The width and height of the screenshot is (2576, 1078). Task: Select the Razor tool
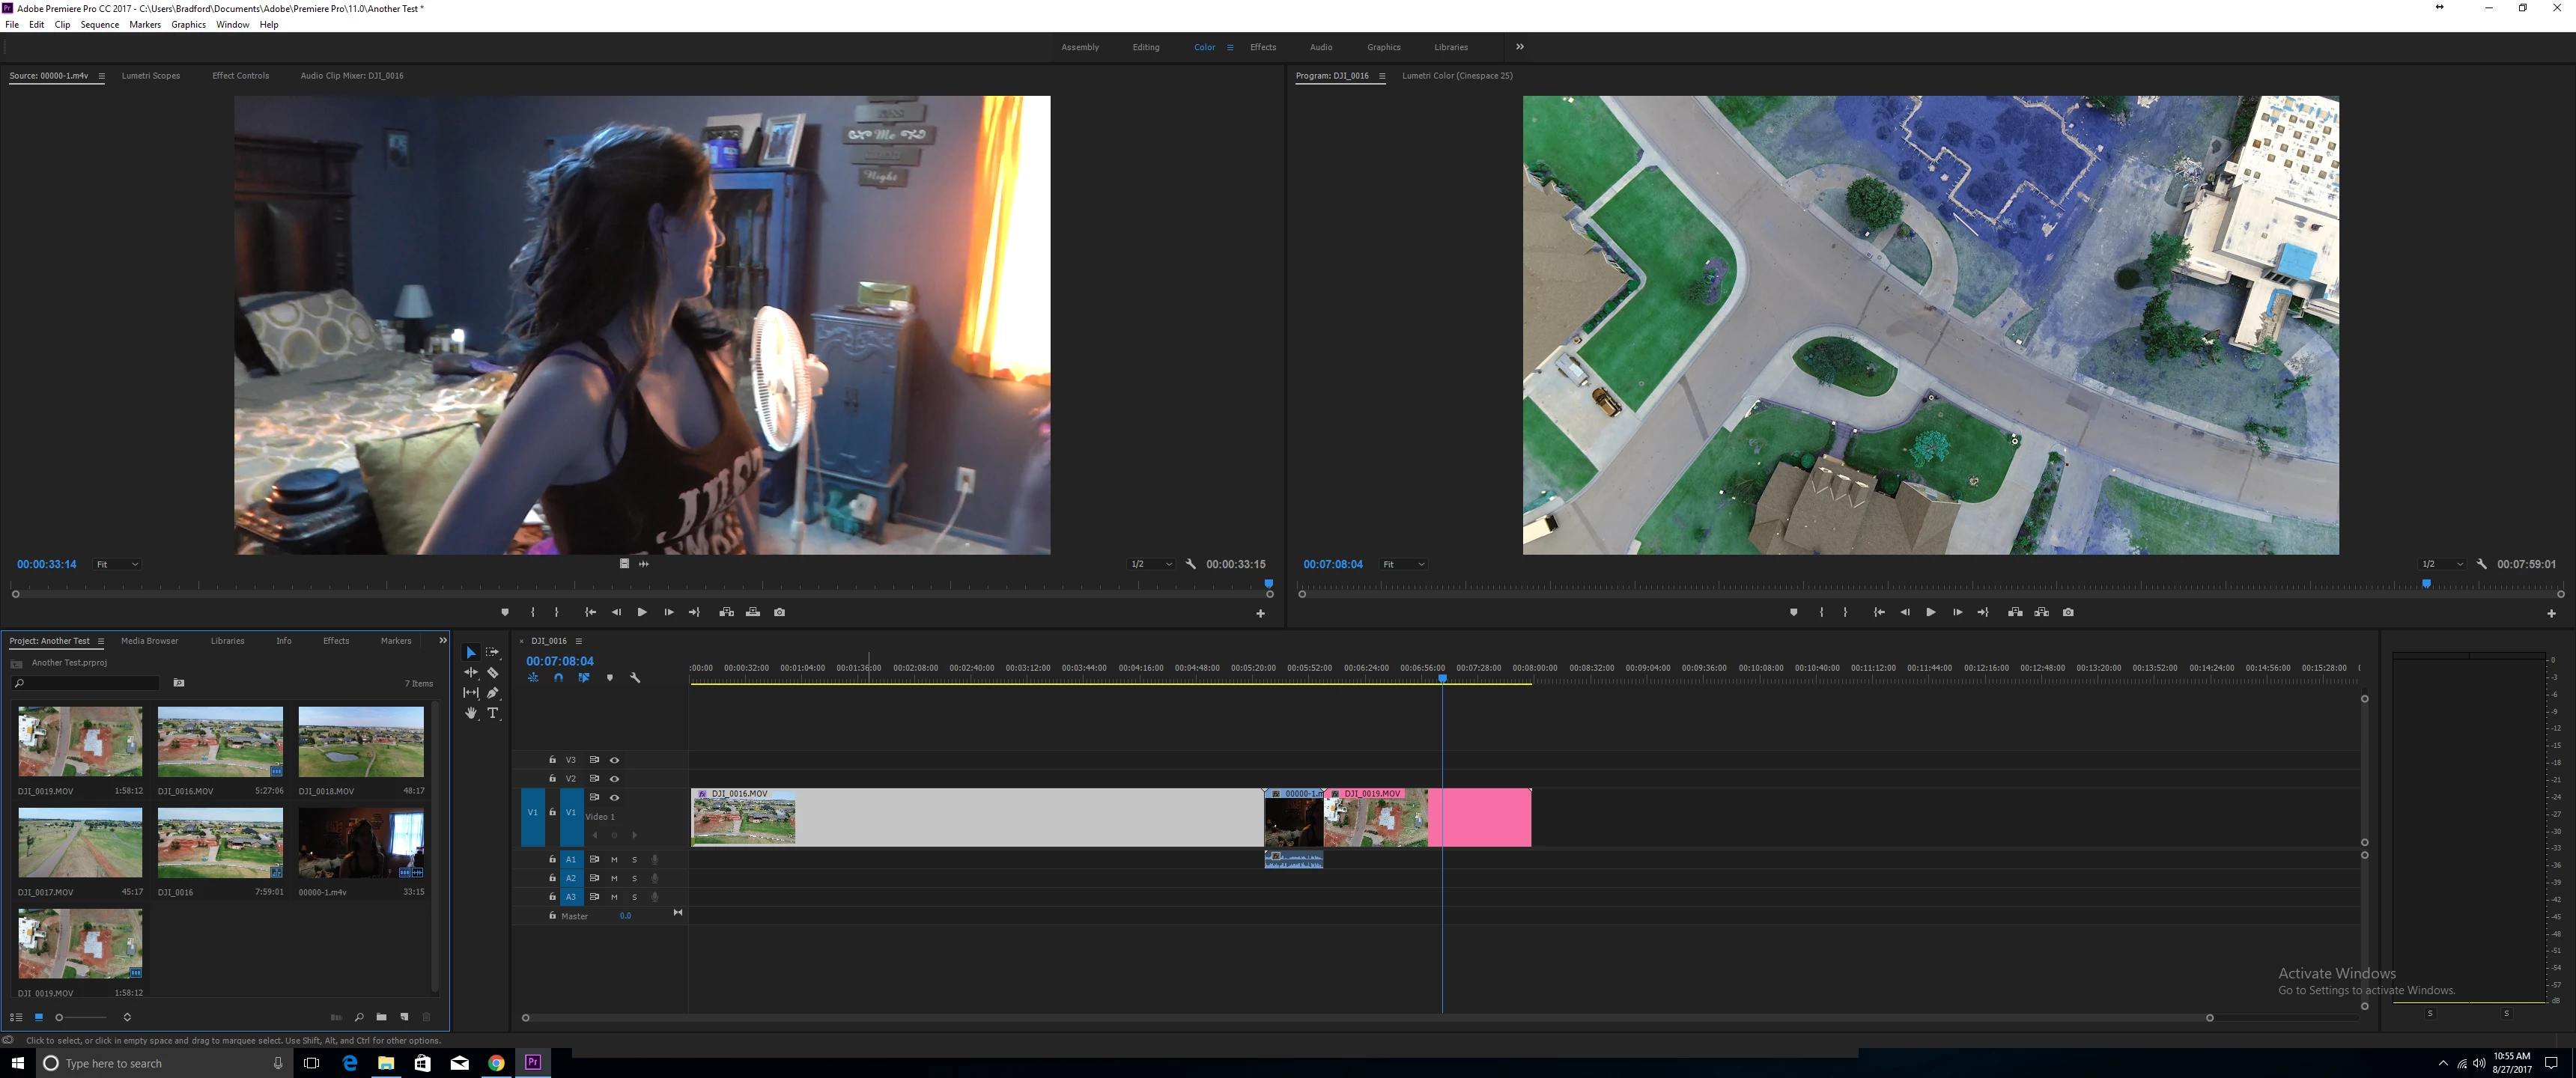(x=493, y=673)
